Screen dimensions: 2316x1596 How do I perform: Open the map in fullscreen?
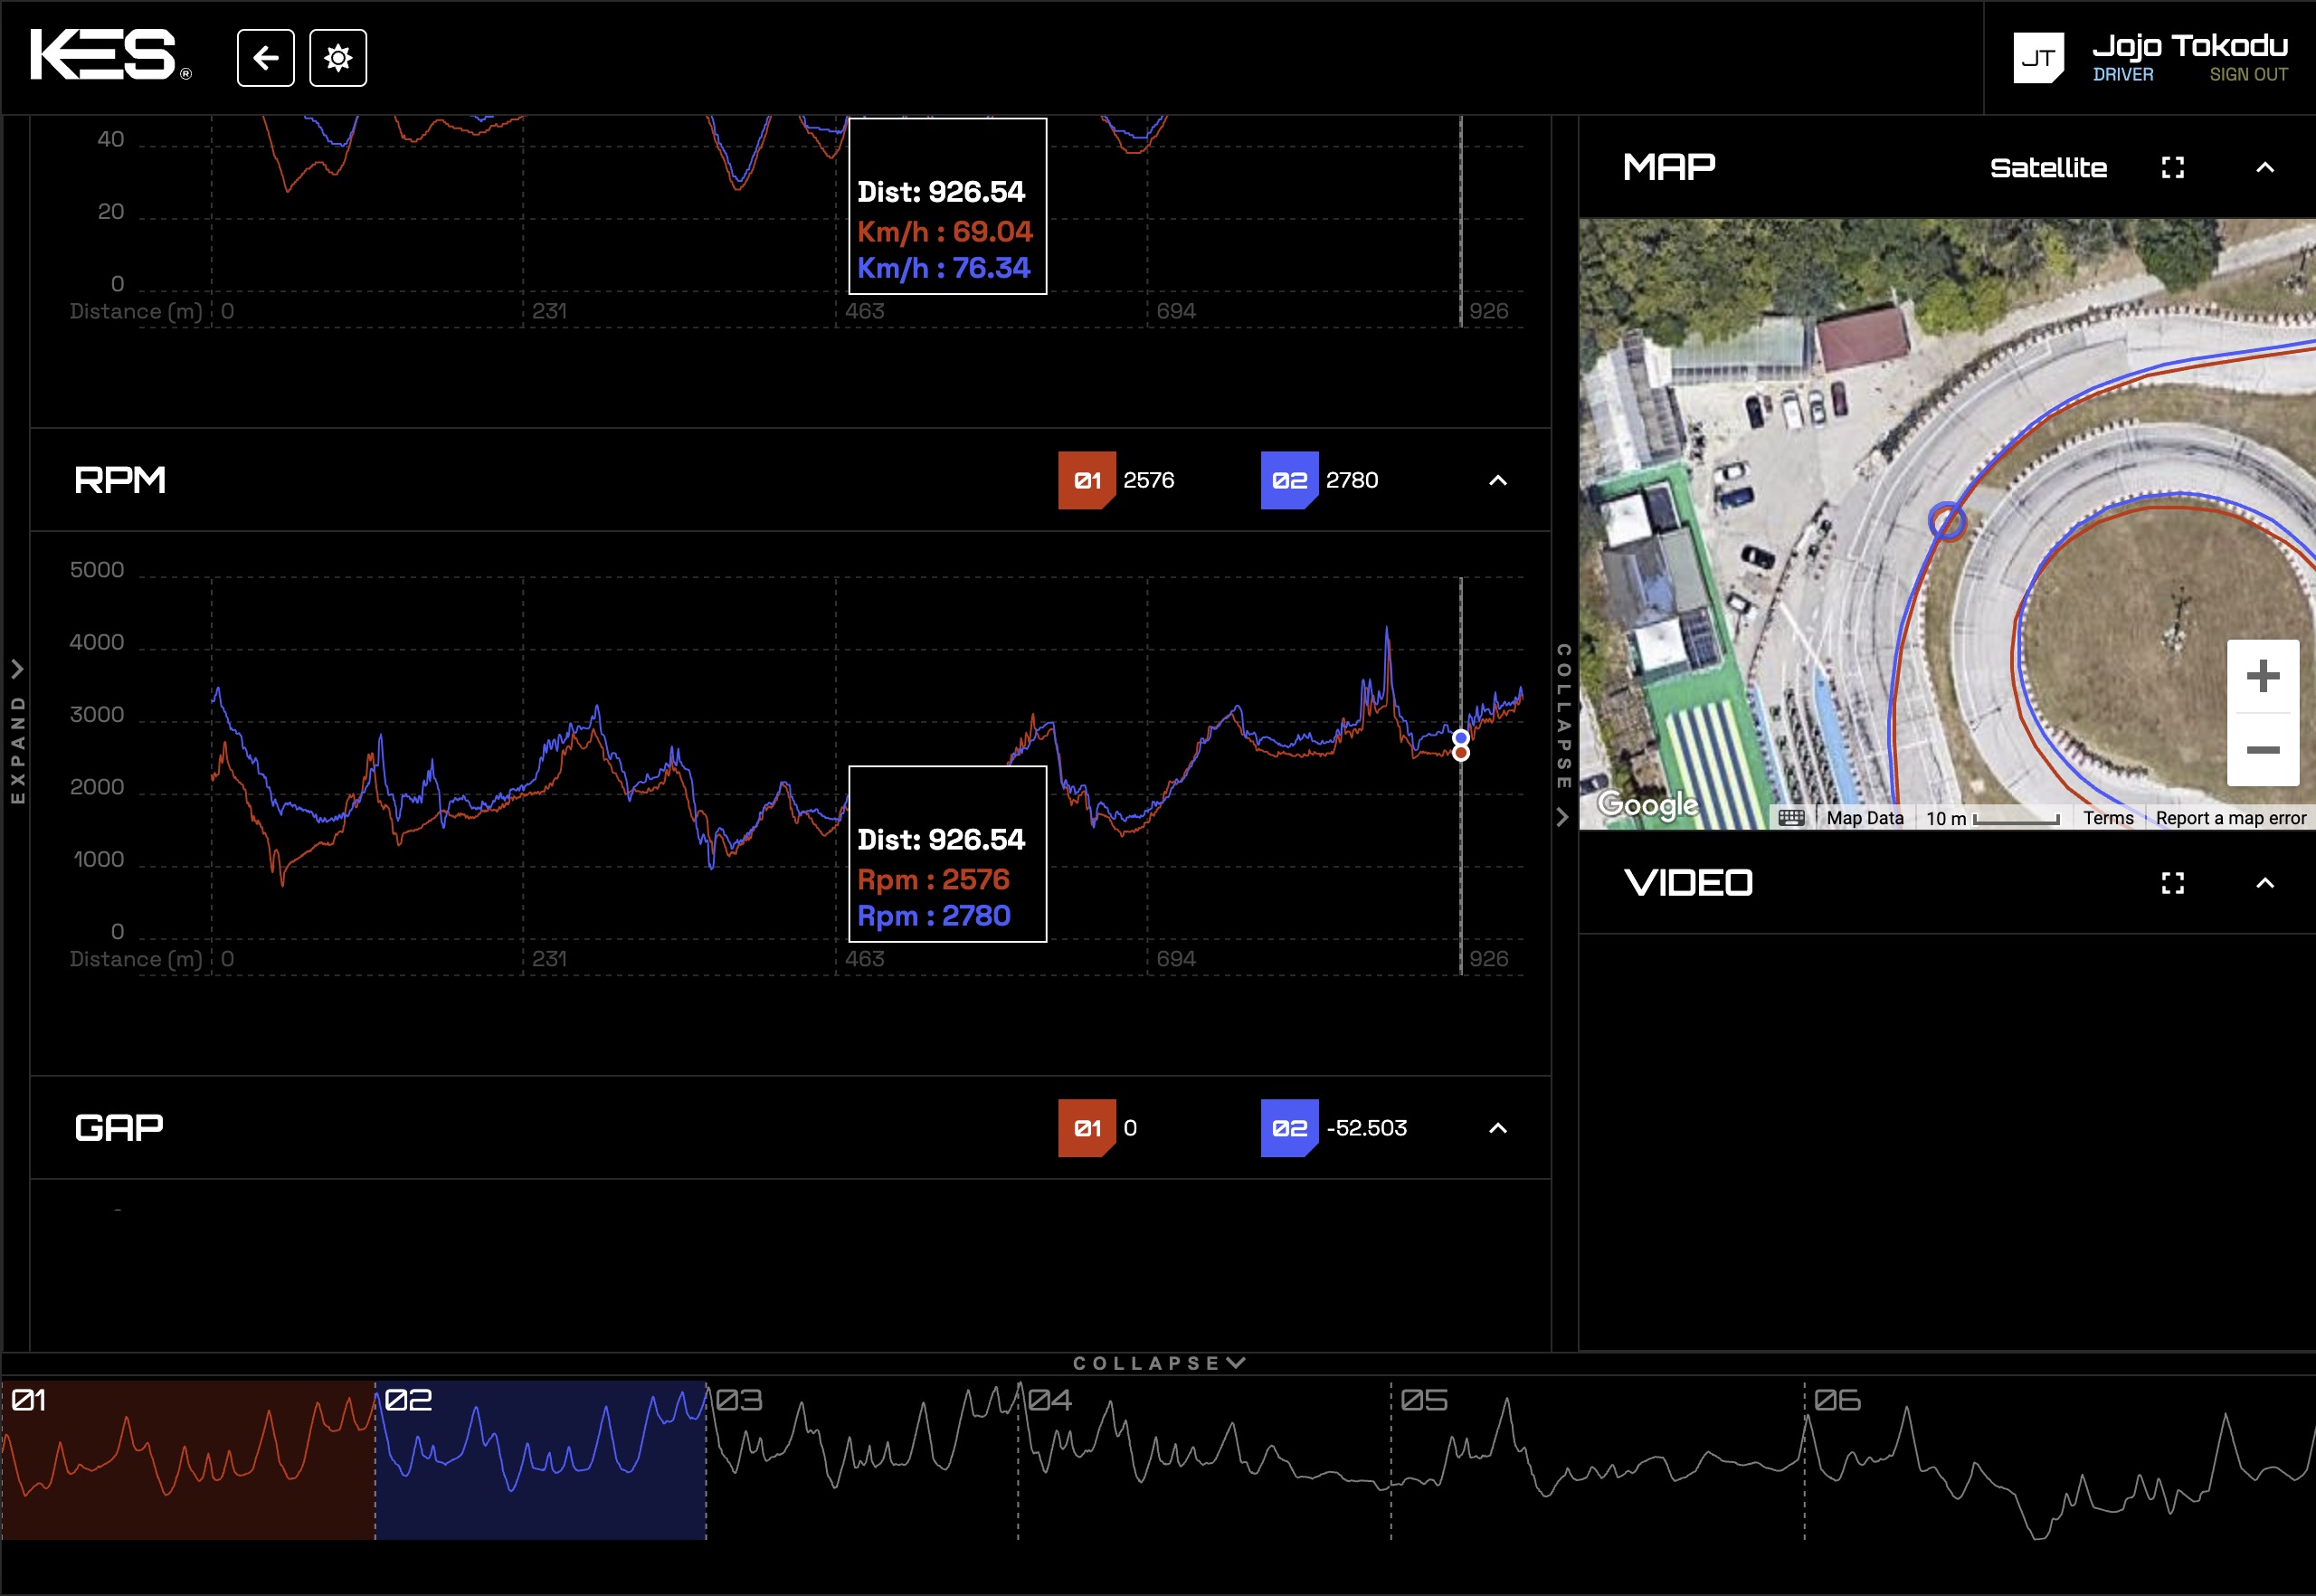[2172, 168]
